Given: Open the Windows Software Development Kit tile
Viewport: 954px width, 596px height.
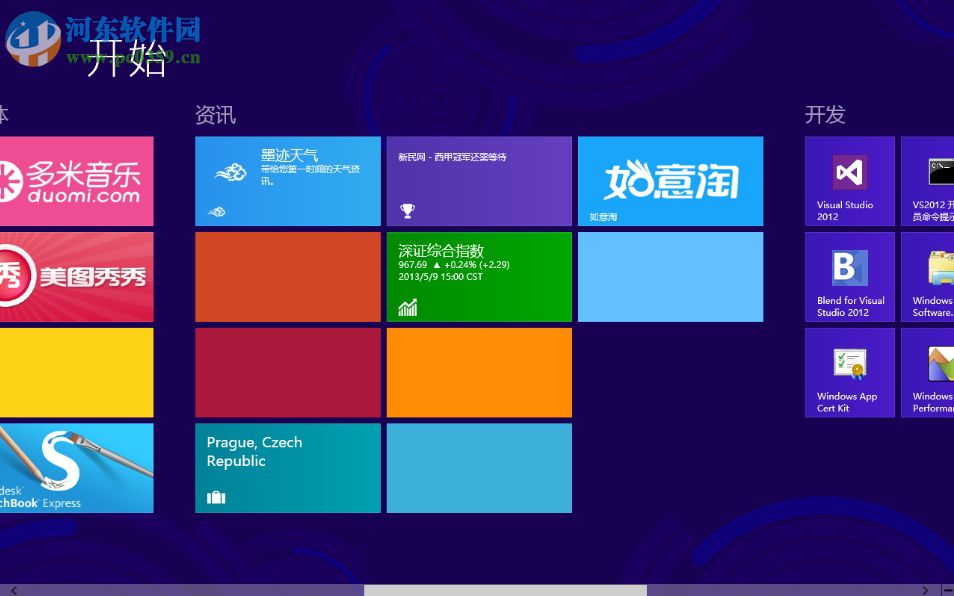Looking at the screenshot, I should 932,277.
